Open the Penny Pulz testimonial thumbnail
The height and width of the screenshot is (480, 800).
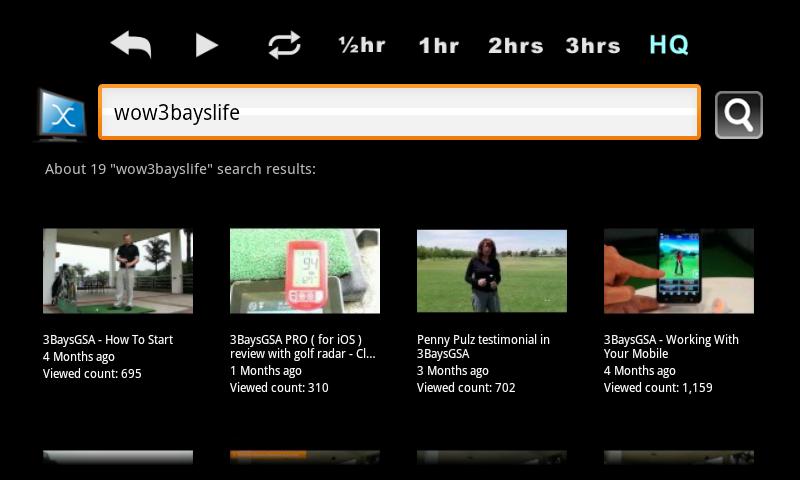click(492, 271)
